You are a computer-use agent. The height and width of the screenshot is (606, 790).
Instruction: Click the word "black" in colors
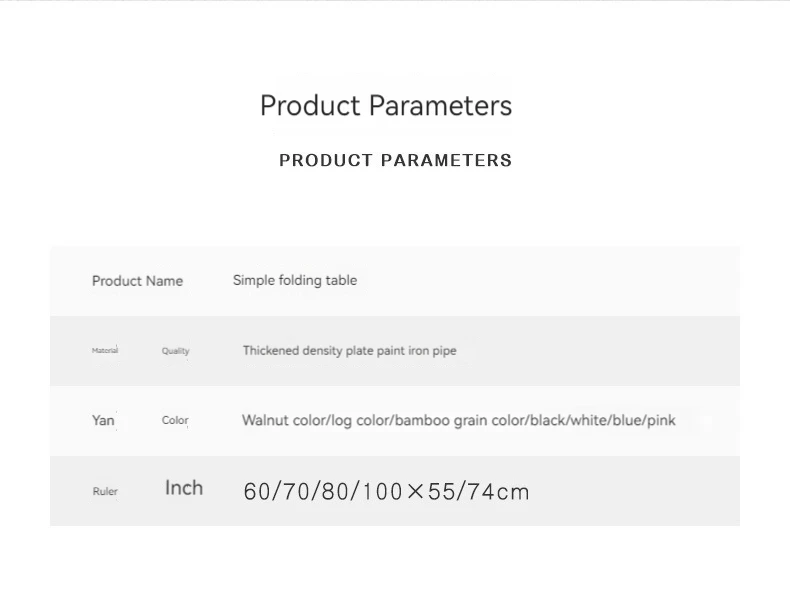tap(548, 420)
